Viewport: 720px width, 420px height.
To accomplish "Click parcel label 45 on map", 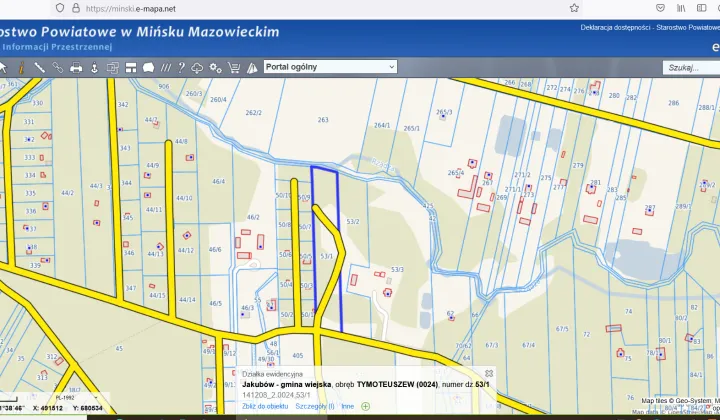I will (119, 348).
